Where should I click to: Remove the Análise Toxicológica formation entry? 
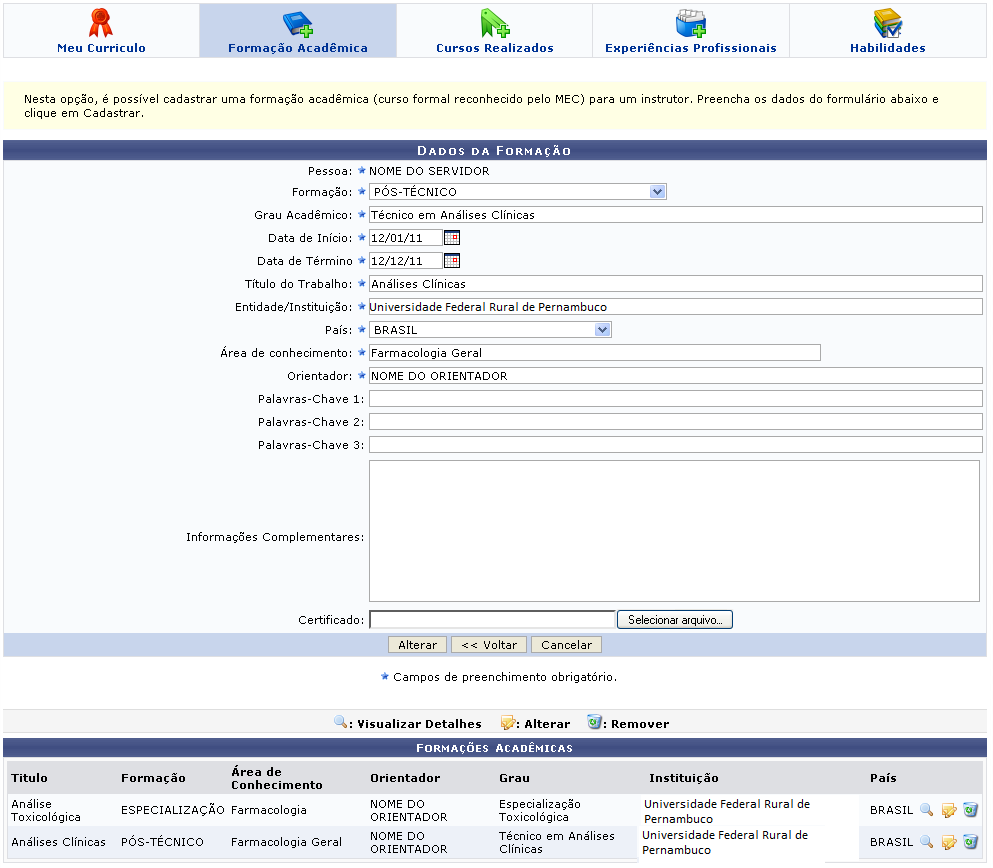[970, 810]
